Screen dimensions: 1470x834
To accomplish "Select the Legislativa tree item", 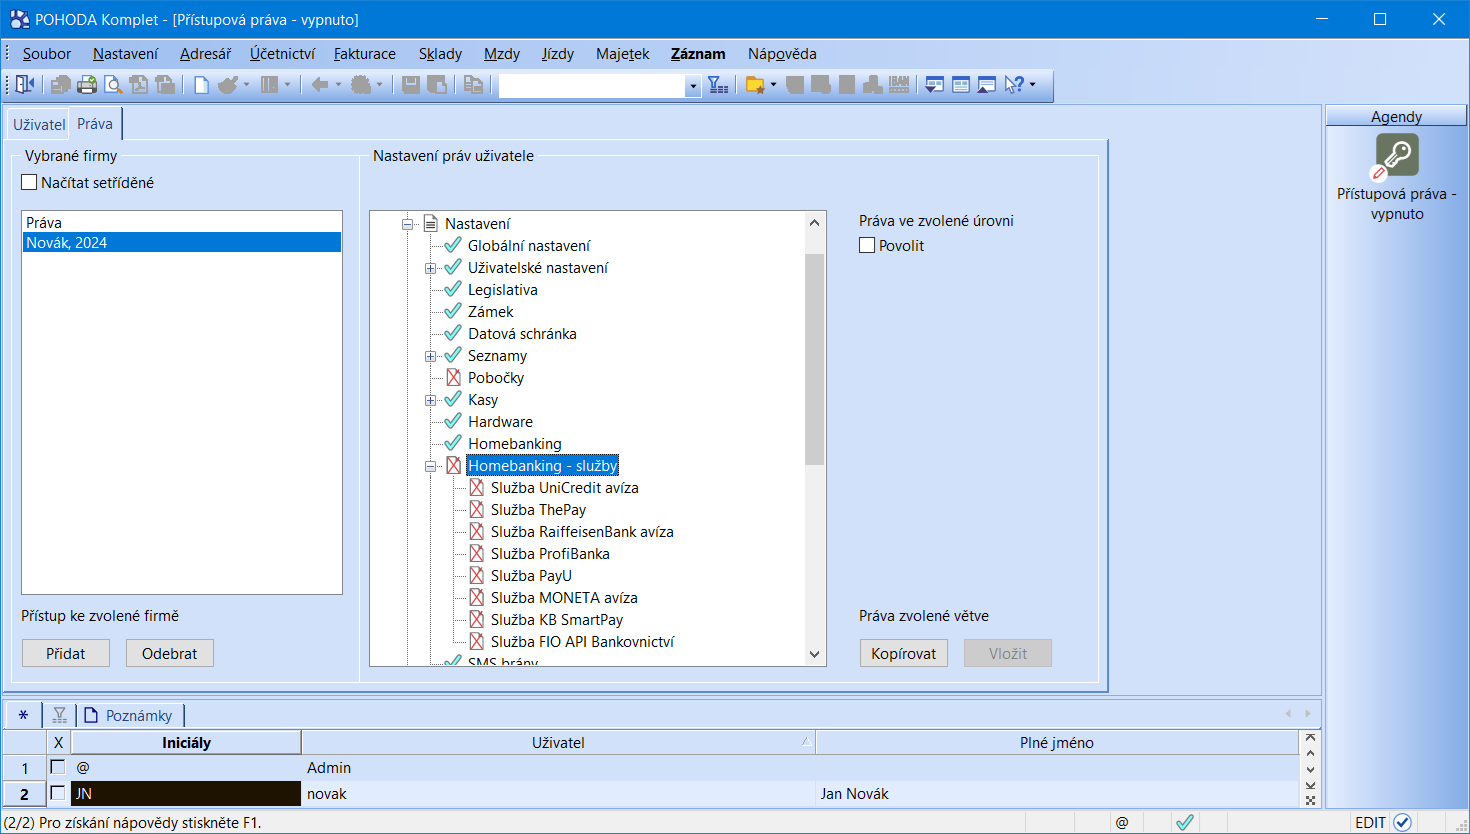I will [503, 290].
